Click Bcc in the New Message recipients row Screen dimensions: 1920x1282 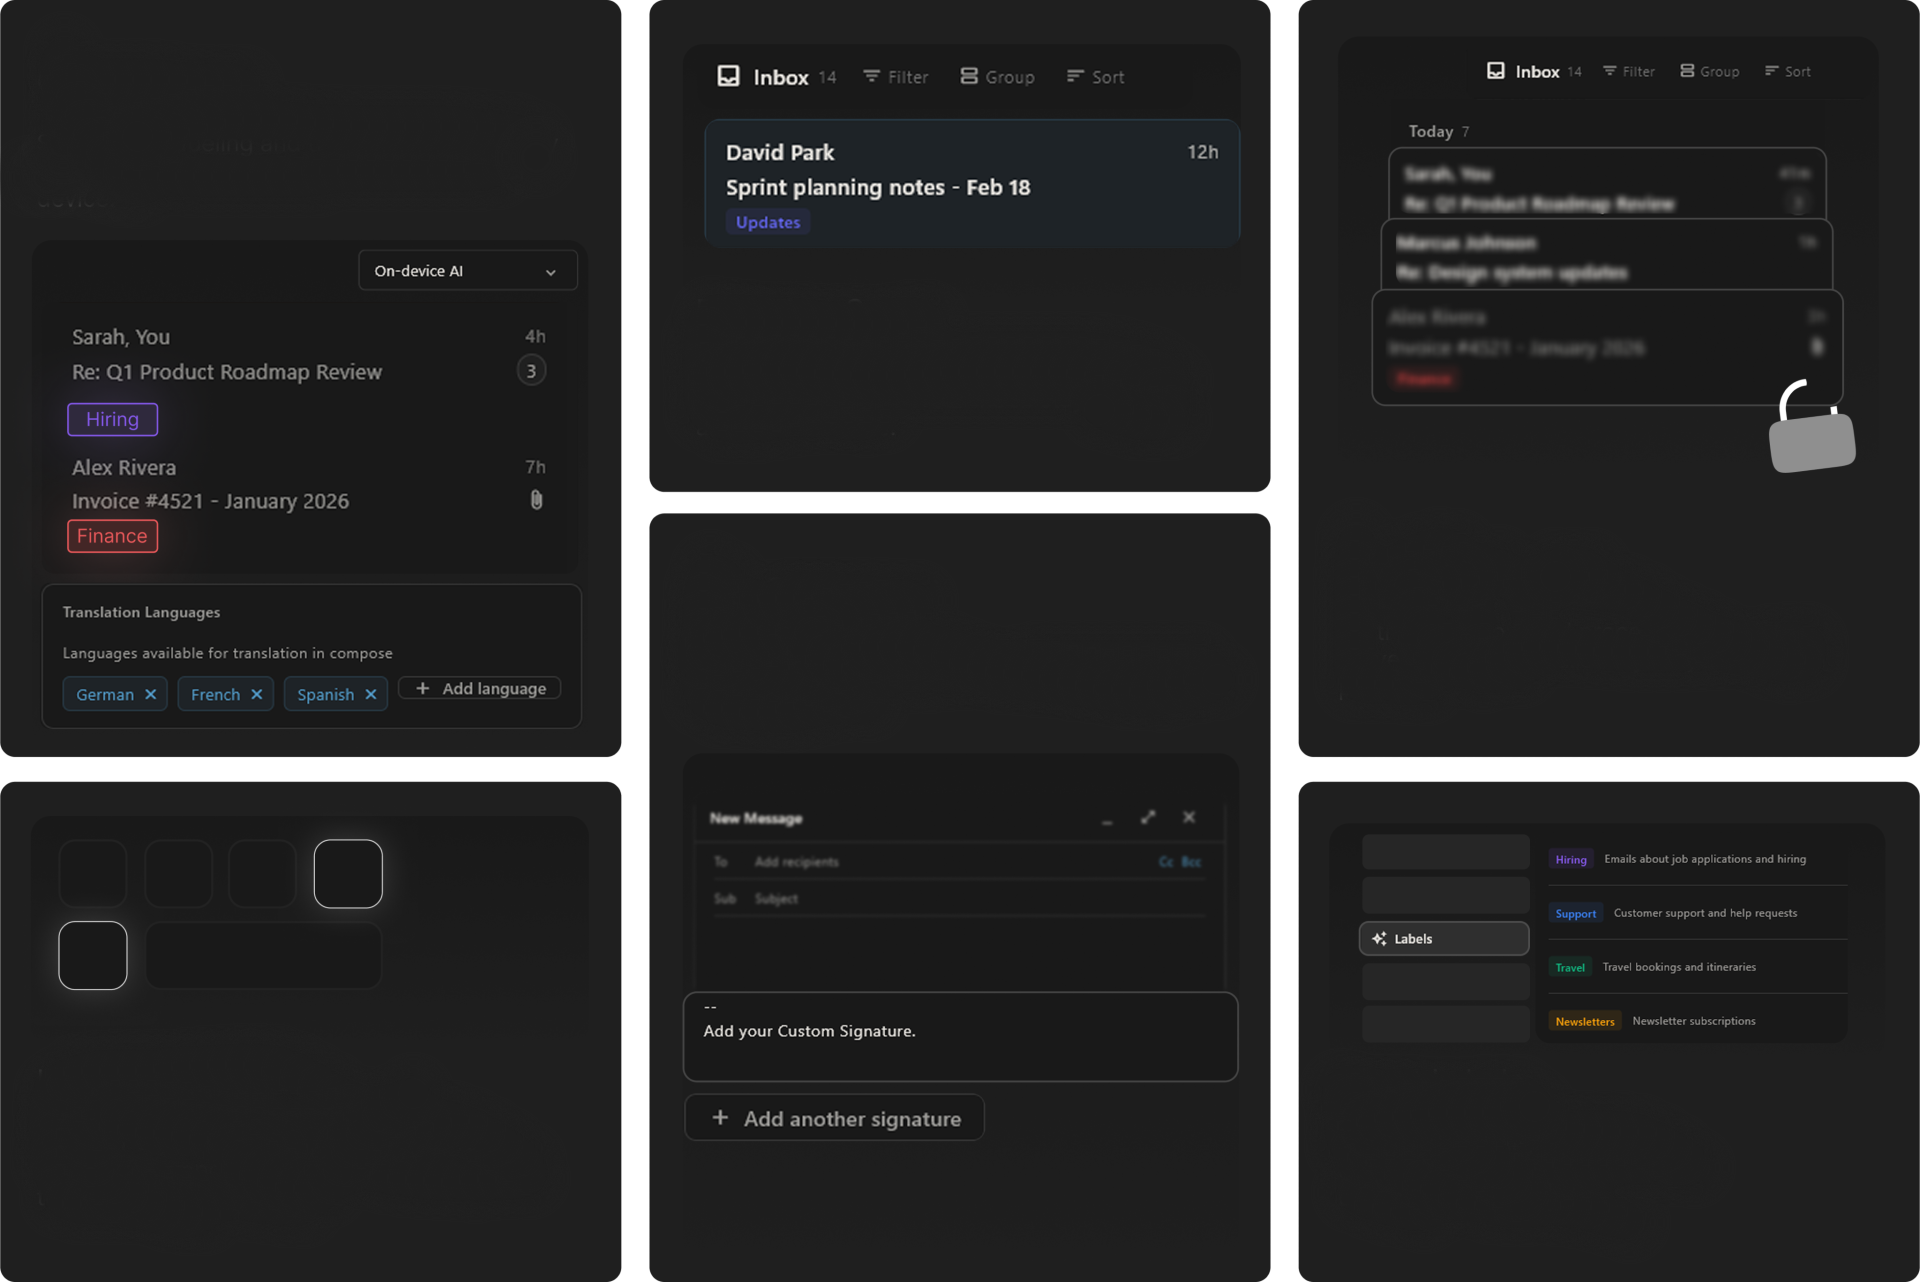click(1191, 861)
